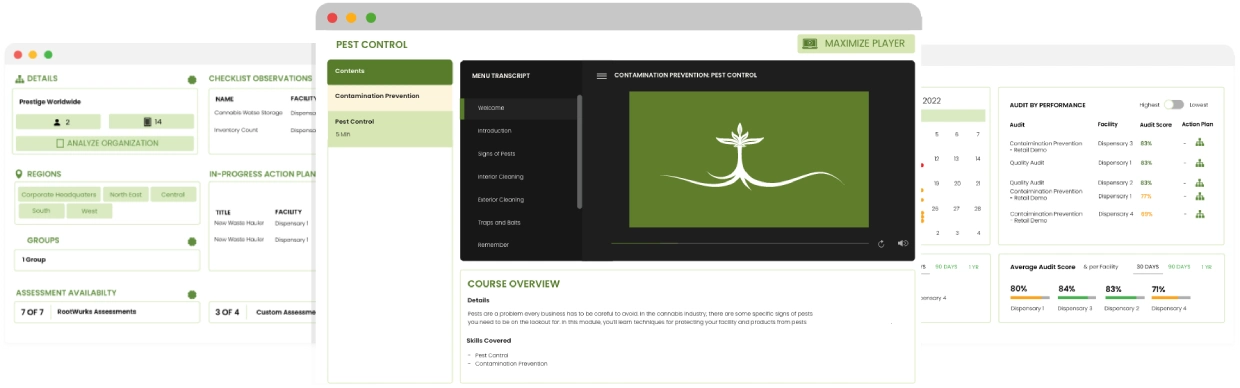Select the North East region chip
Screen dimensions: 1240x388
[x=126, y=194]
